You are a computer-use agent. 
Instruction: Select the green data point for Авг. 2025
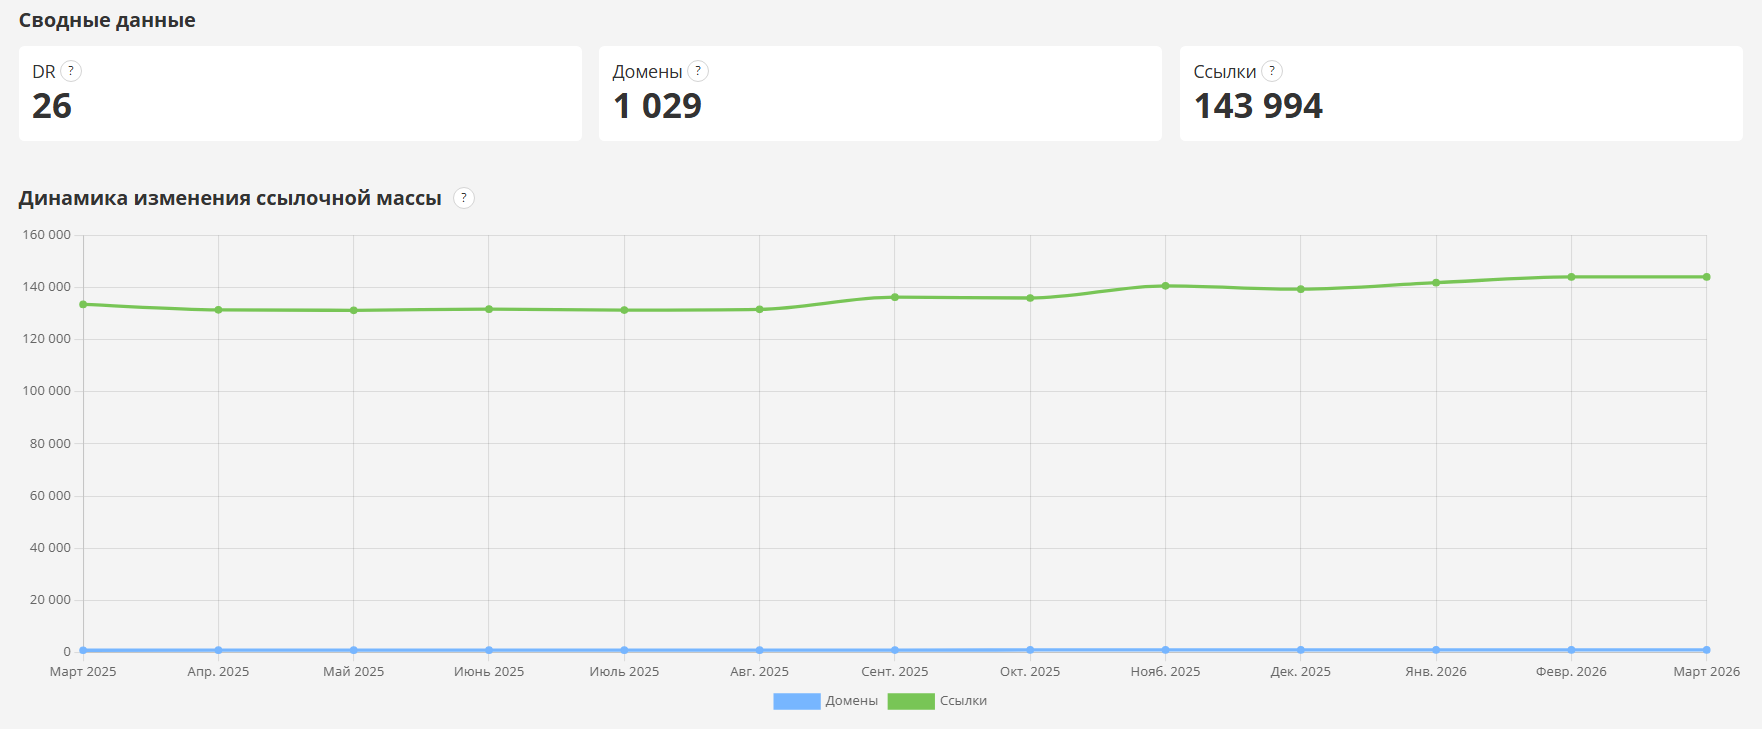[760, 309]
